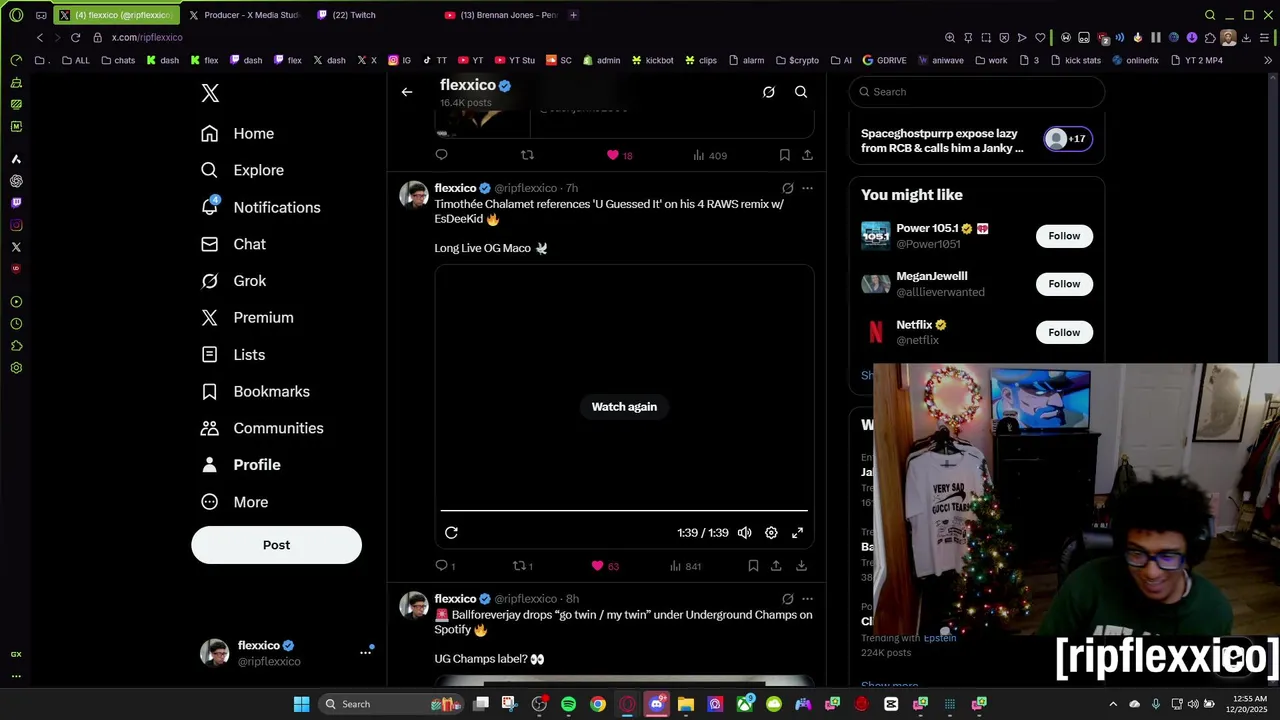Screen dimensions: 1280x720
Task: Expand the More menu in sidebar
Action: pos(235,502)
